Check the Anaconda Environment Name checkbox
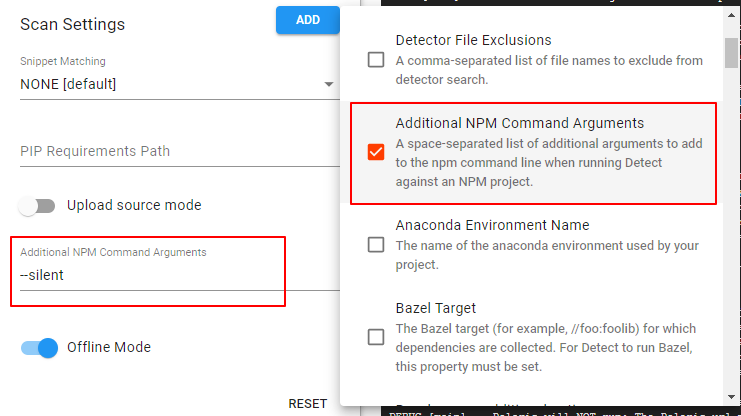Screen dimensions: 741x416 tap(376, 245)
